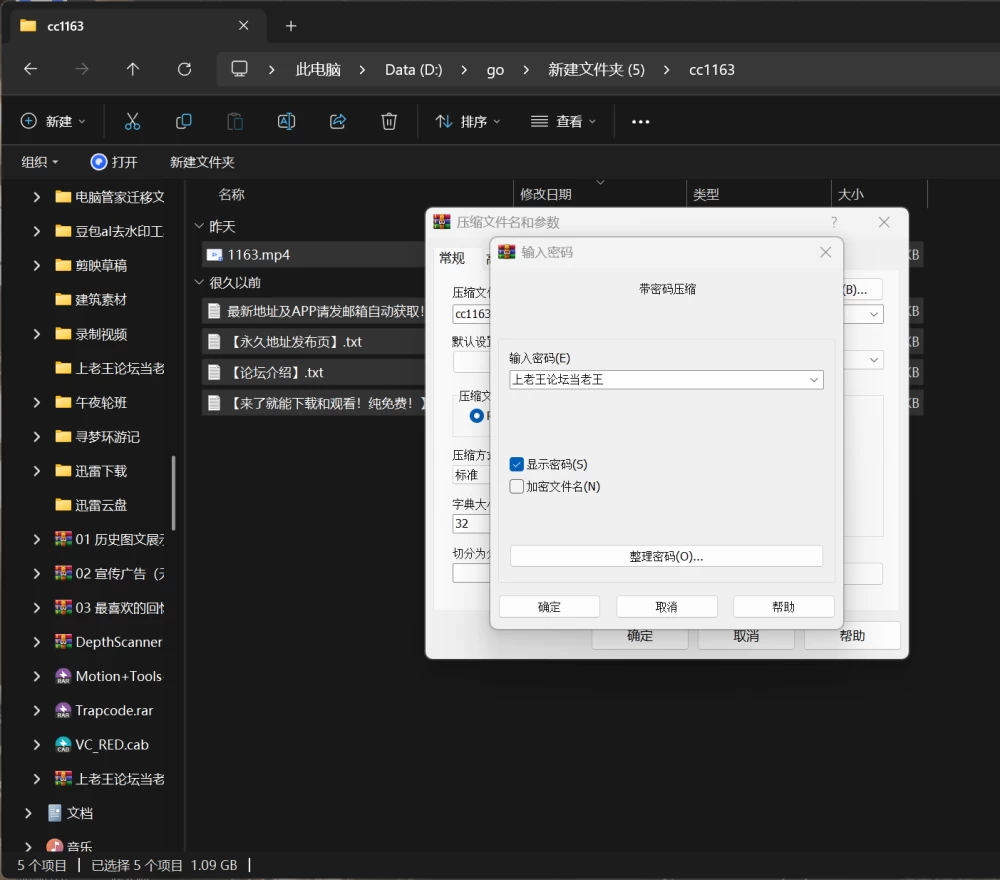The image size is (1000, 880).
Task: Click the 文档 documents icon in sidebar
Action: click(x=55, y=813)
